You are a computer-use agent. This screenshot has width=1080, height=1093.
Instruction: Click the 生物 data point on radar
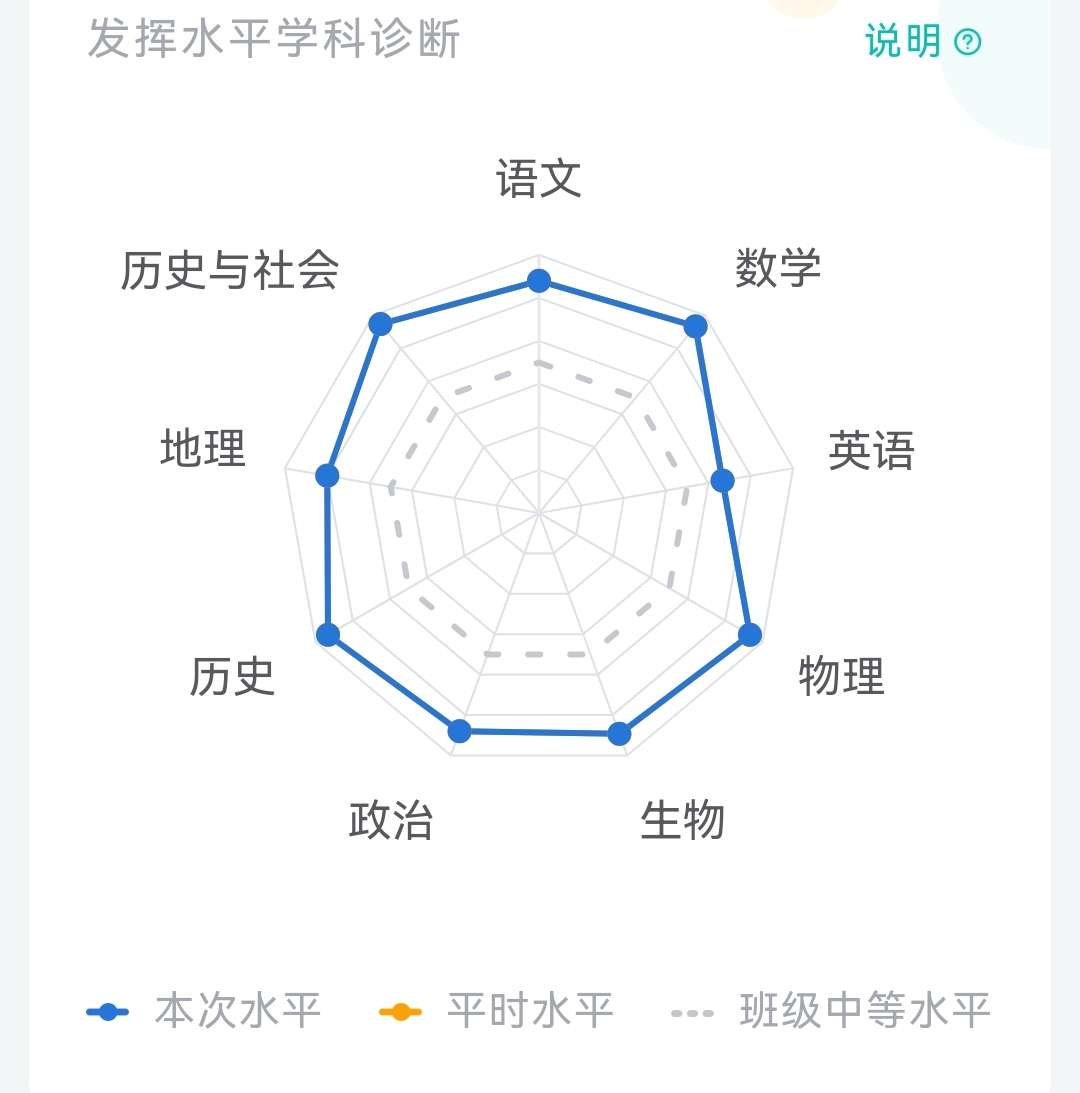click(619, 734)
